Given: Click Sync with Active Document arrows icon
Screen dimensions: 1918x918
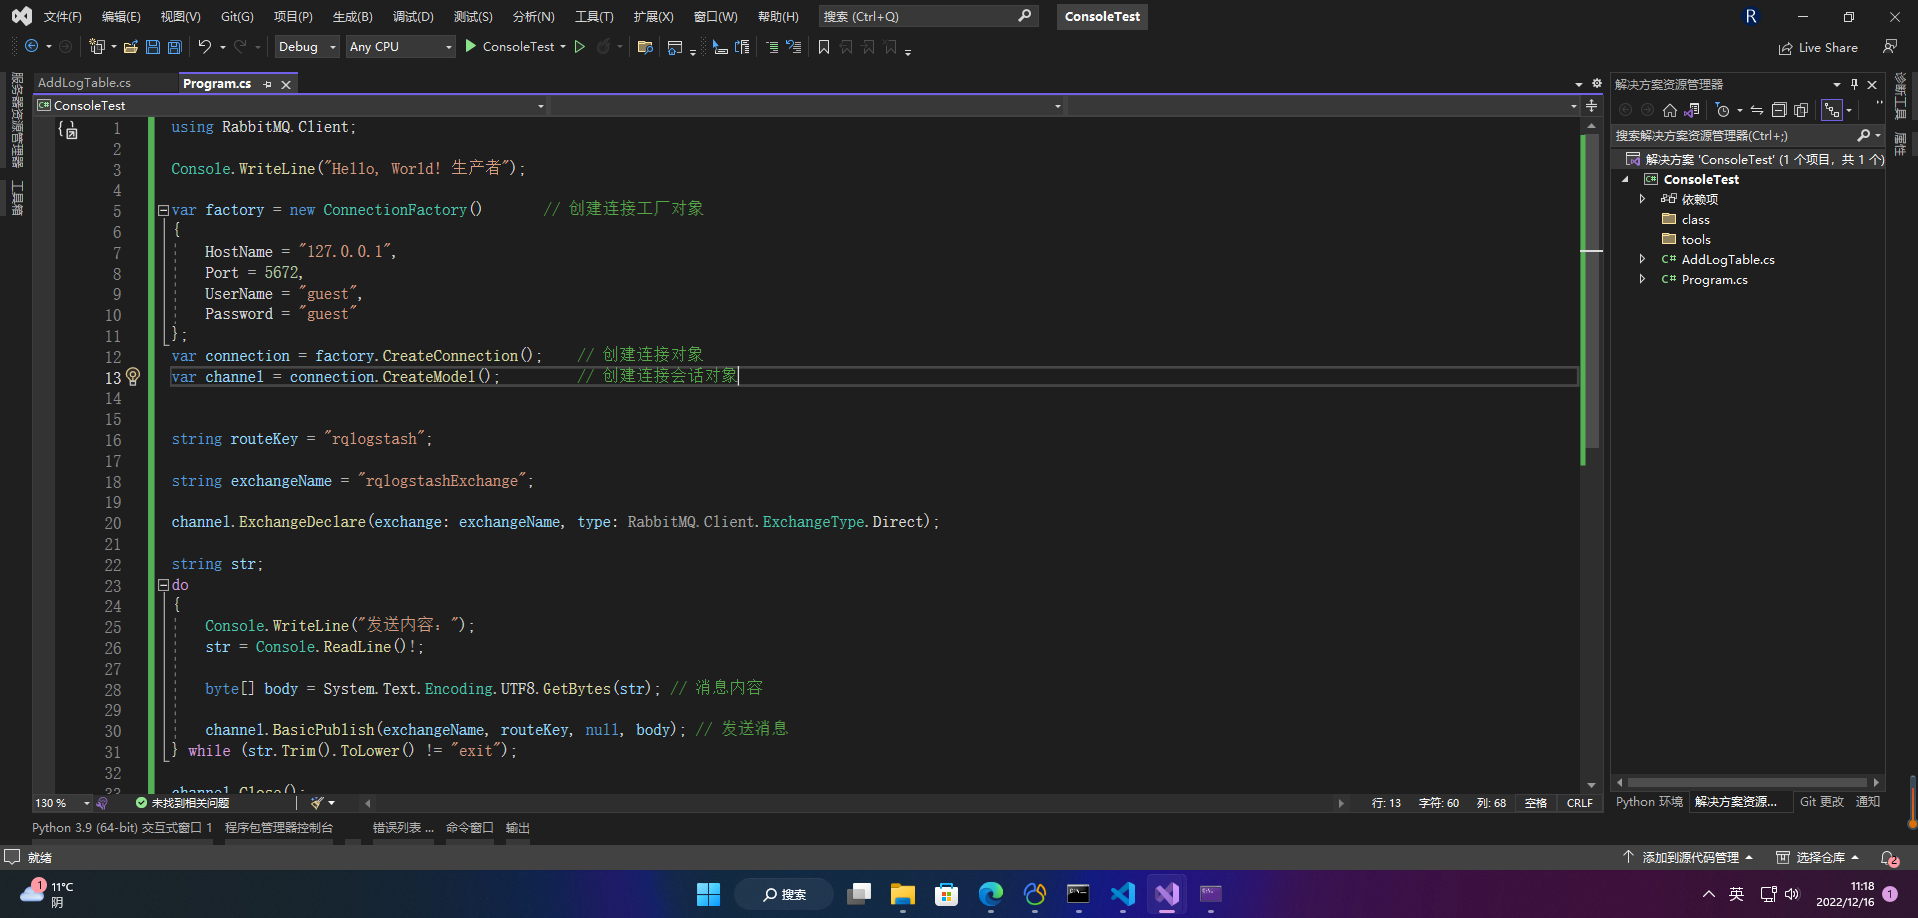Looking at the screenshot, I should pos(1757,110).
